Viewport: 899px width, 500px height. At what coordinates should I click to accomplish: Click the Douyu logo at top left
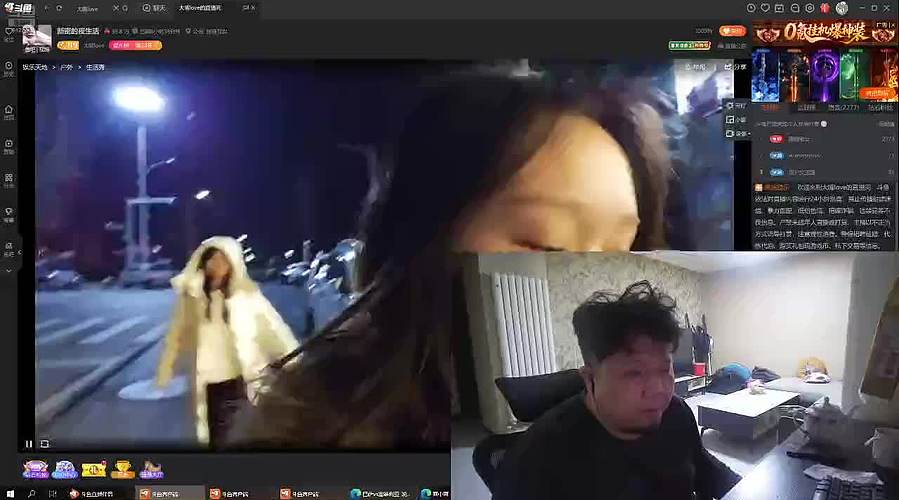(x=18, y=8)
